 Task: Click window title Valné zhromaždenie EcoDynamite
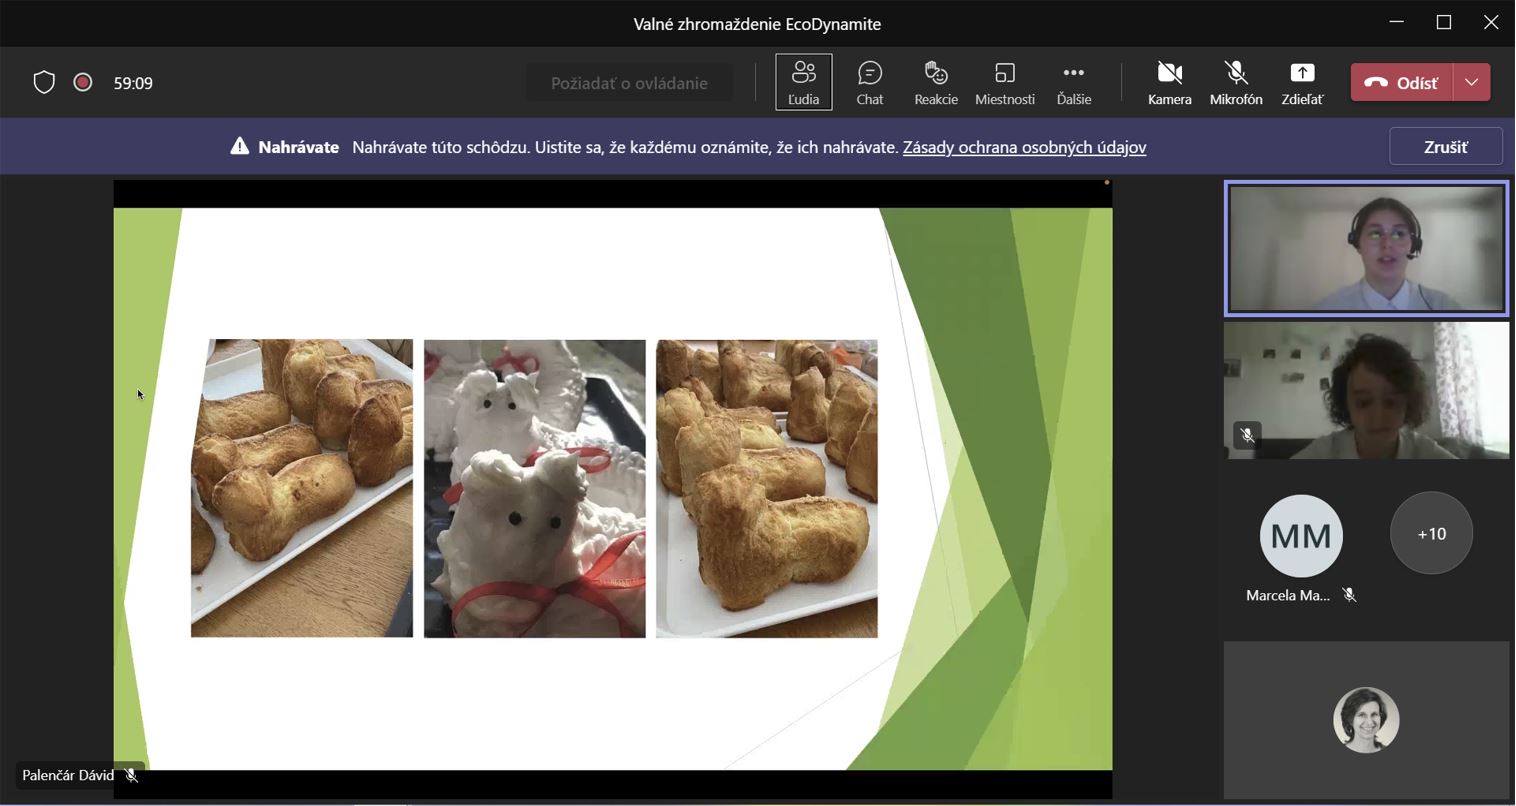point(757,23)
